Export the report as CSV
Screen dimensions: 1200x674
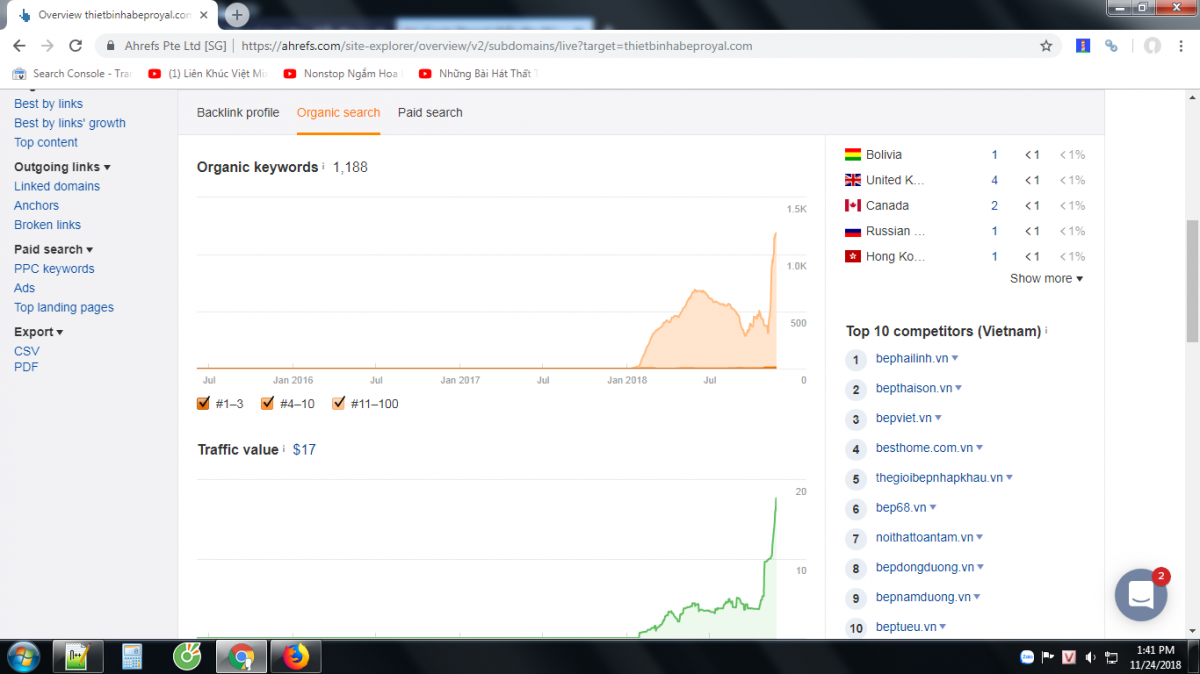tap(27, 351)
